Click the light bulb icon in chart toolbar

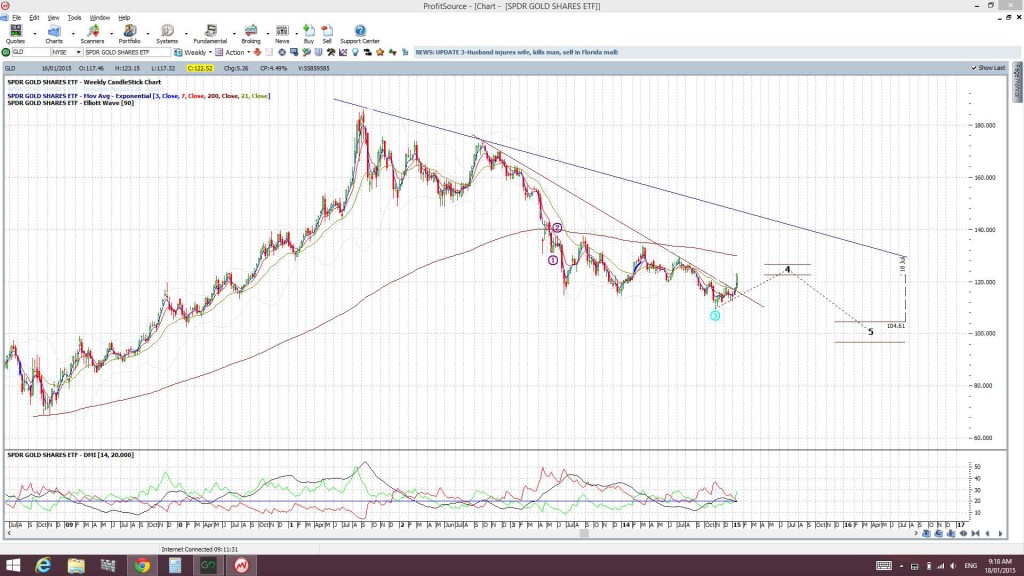click(x=355, y=52)
